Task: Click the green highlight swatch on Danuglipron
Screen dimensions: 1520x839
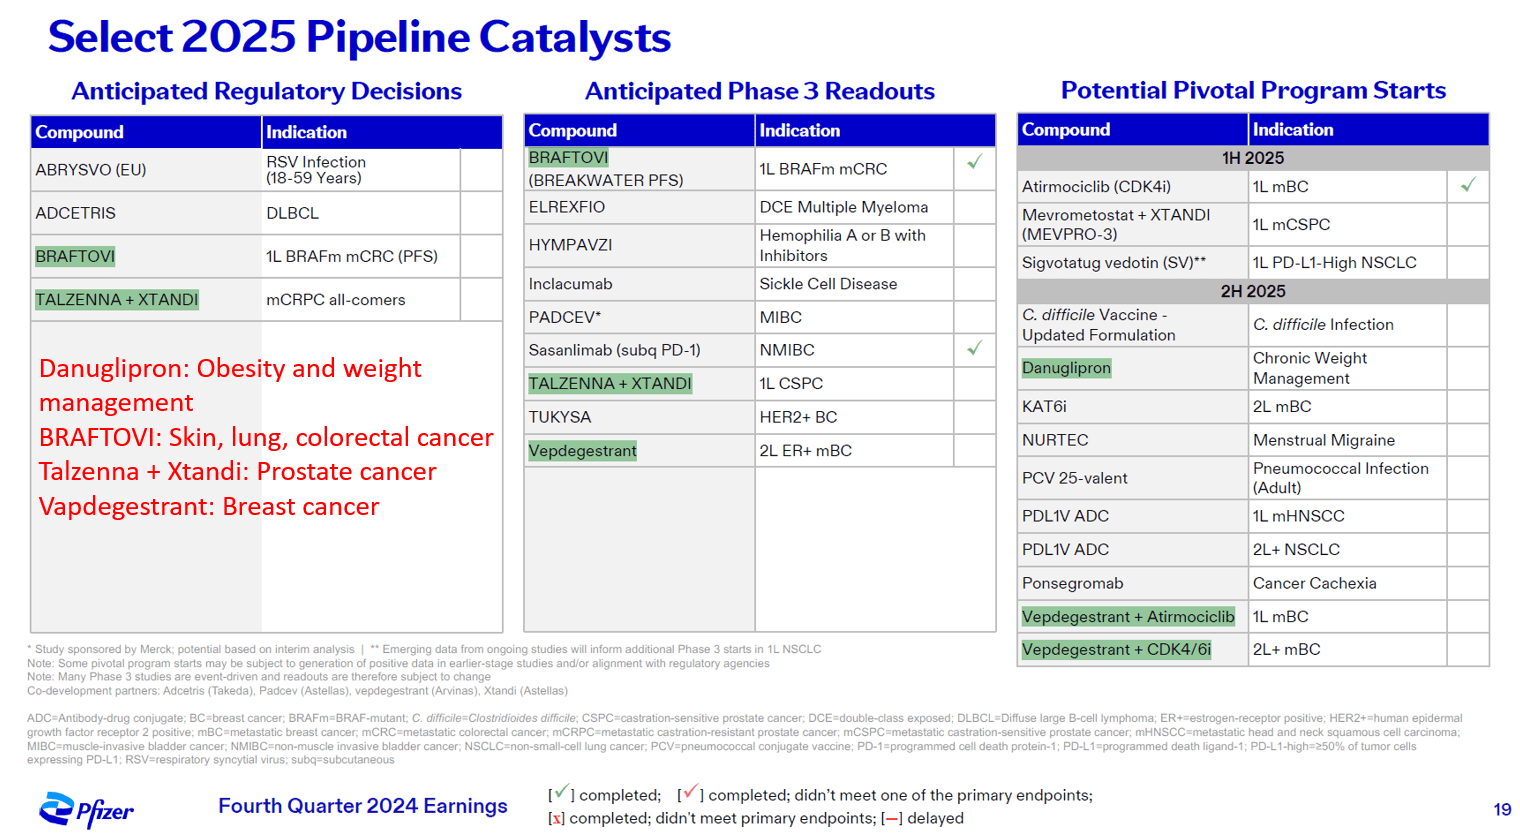Action: click(x=1066, y=368)
